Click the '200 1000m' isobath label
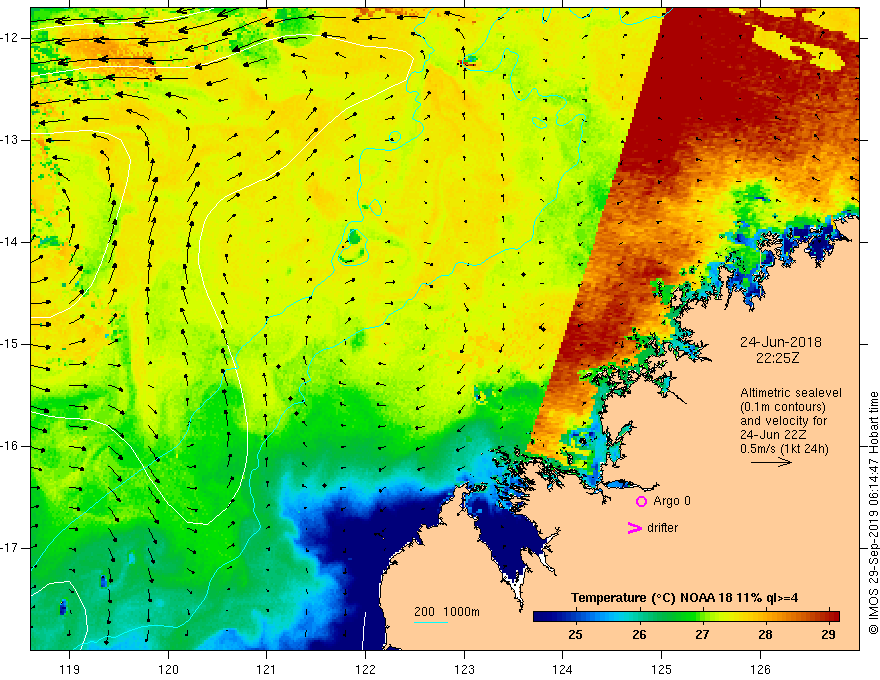Image resolution: width=880 pixels, height=680 pixels. click(447, 612)
